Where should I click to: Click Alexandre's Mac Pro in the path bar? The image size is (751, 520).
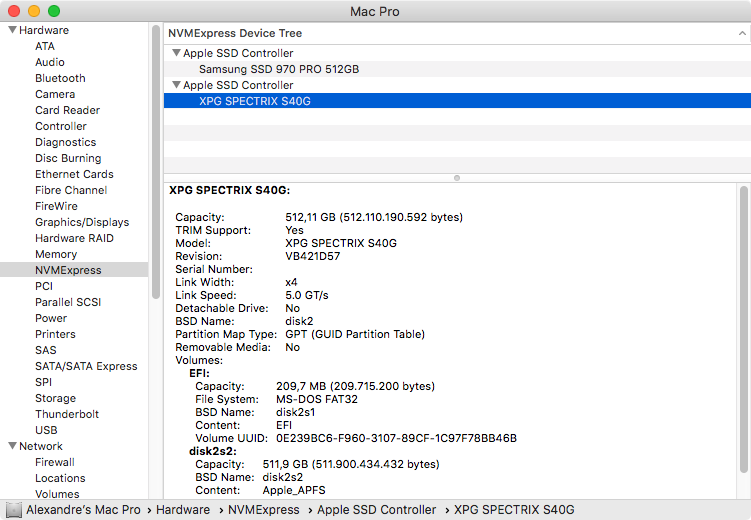pyautogui.click(x=83, y=510)
